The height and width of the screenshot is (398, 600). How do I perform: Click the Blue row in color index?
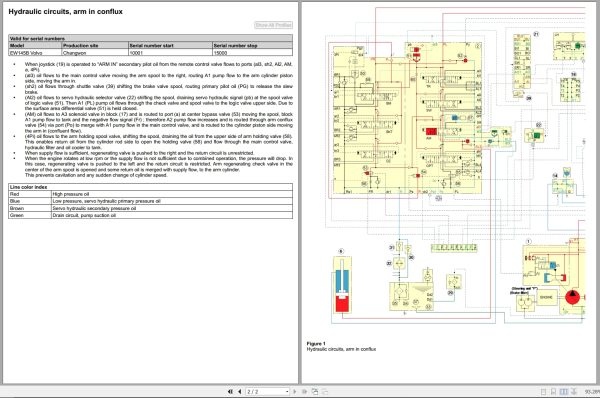pyautogui.click(x=150, y=201)
